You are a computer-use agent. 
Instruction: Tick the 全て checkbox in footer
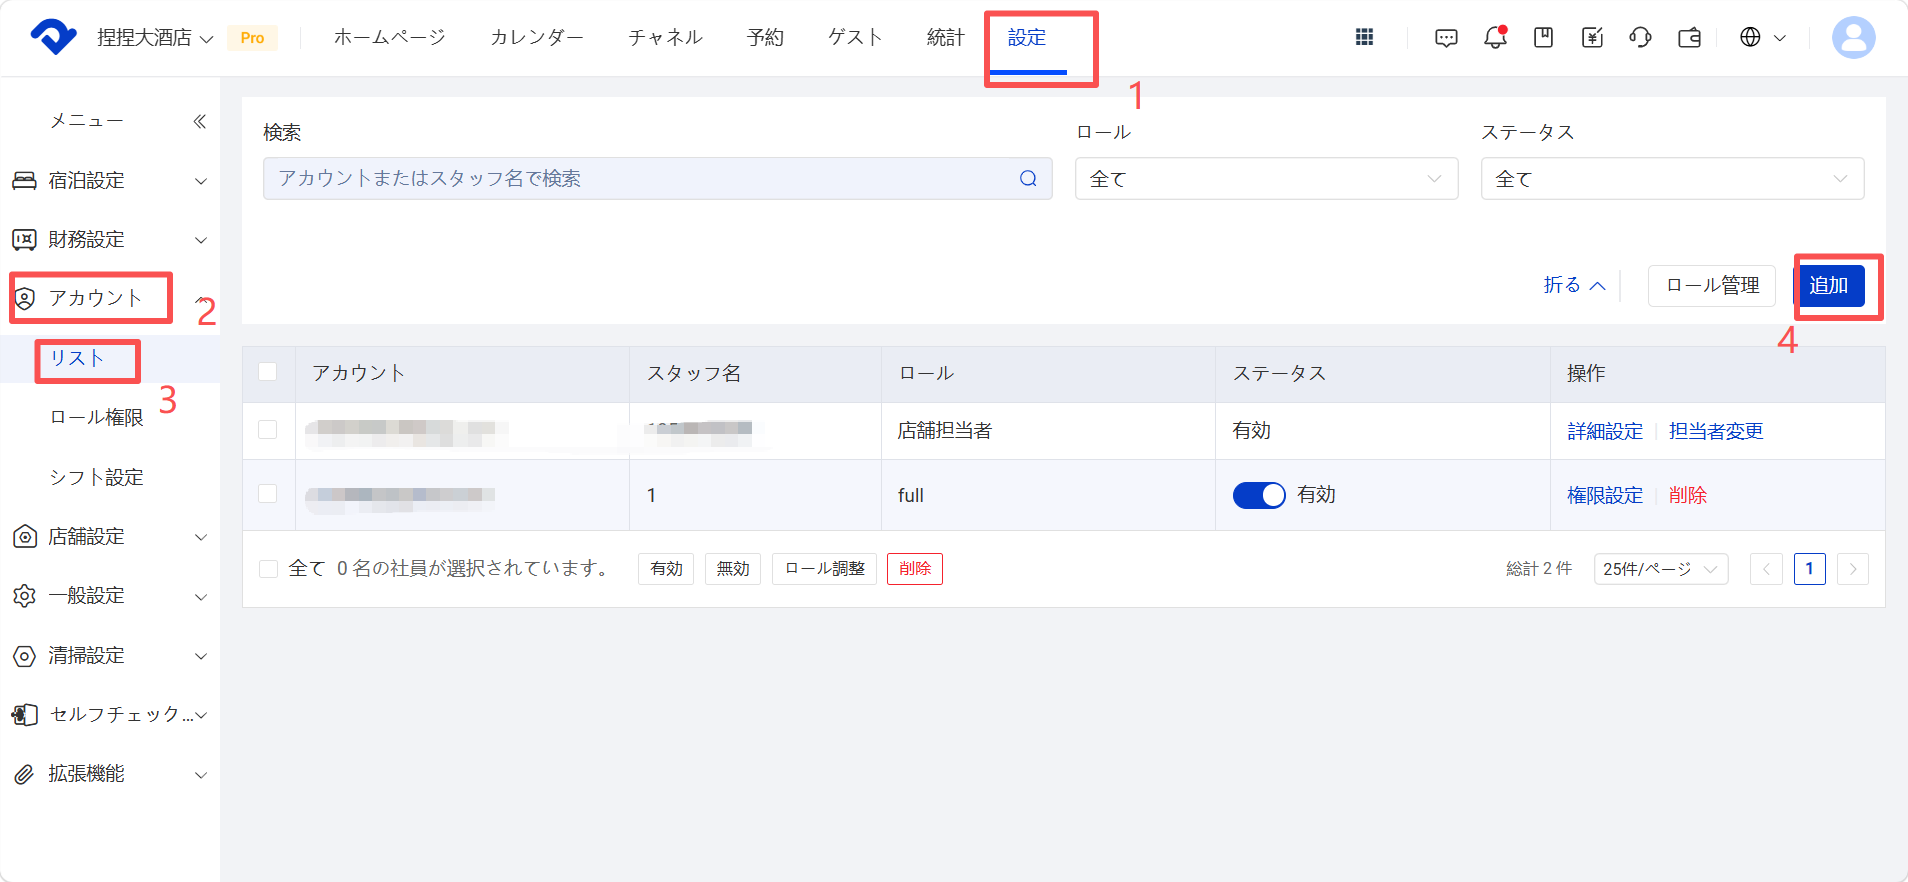268,569
